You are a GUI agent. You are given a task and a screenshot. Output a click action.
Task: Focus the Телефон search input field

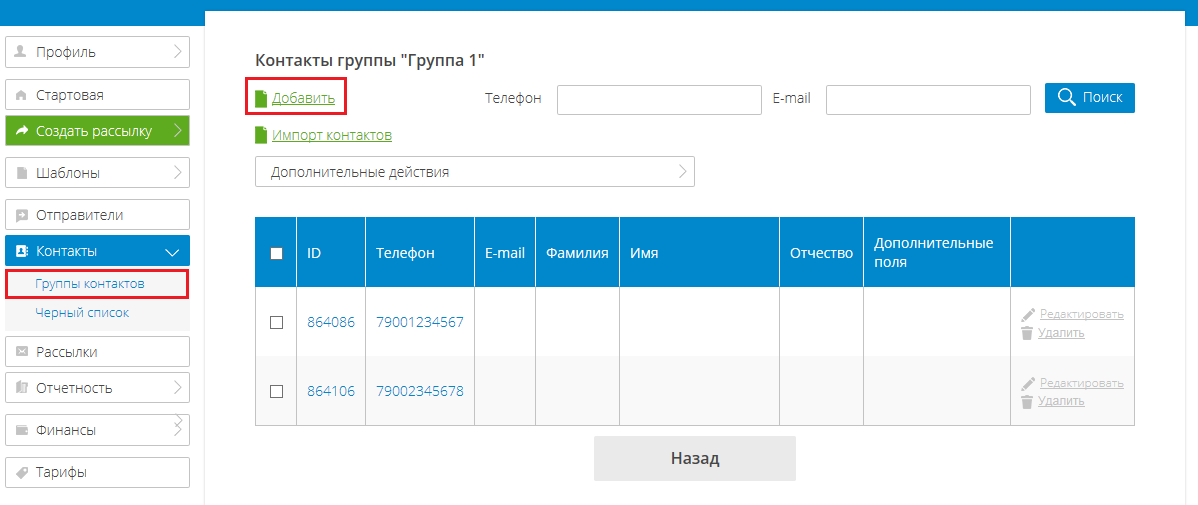(659, 99)
